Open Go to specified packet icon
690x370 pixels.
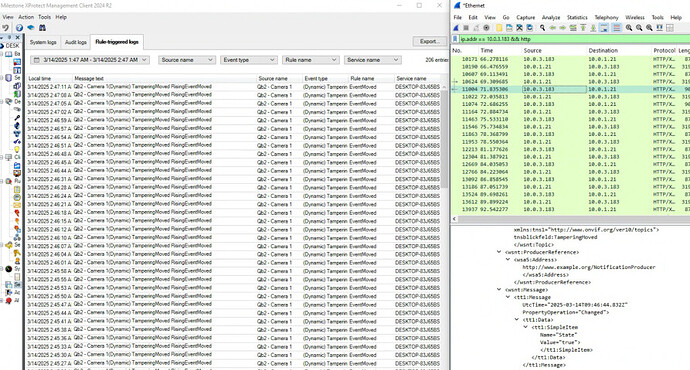573,28
